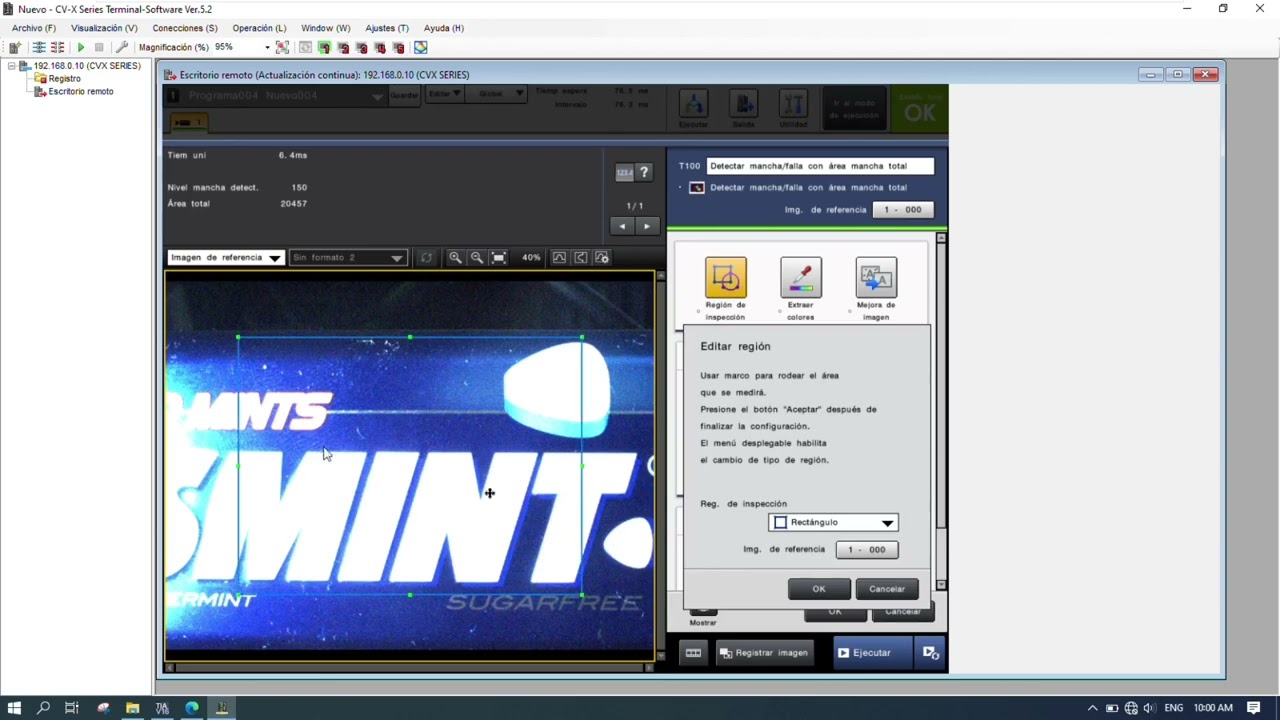Select the Mejora de imagen icon
The height and width of the screenshot is (720, 1280).
(x=876, y=278)
